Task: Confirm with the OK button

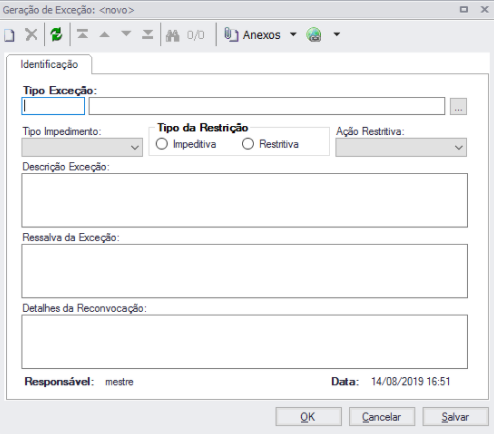Action: coord(308,417)
